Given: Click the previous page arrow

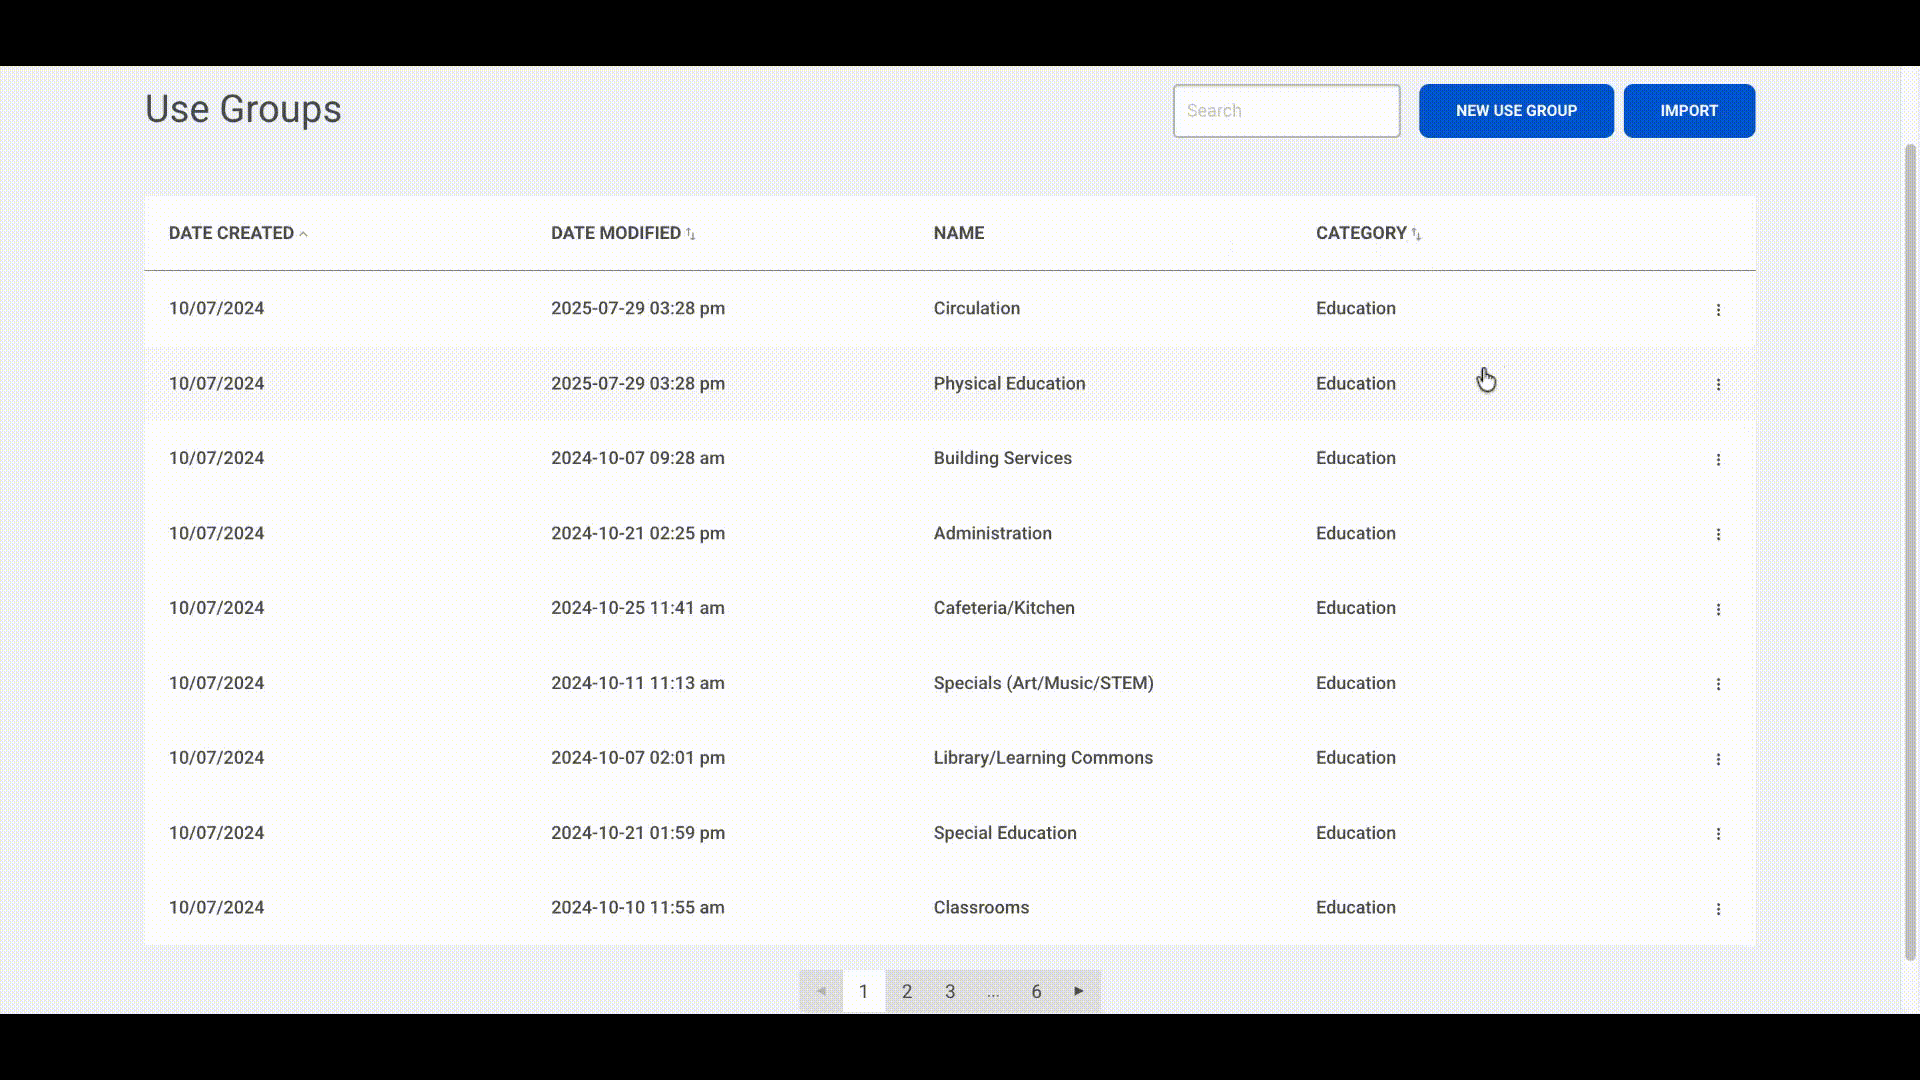Looking at the screenshot, I should point(821,991).
